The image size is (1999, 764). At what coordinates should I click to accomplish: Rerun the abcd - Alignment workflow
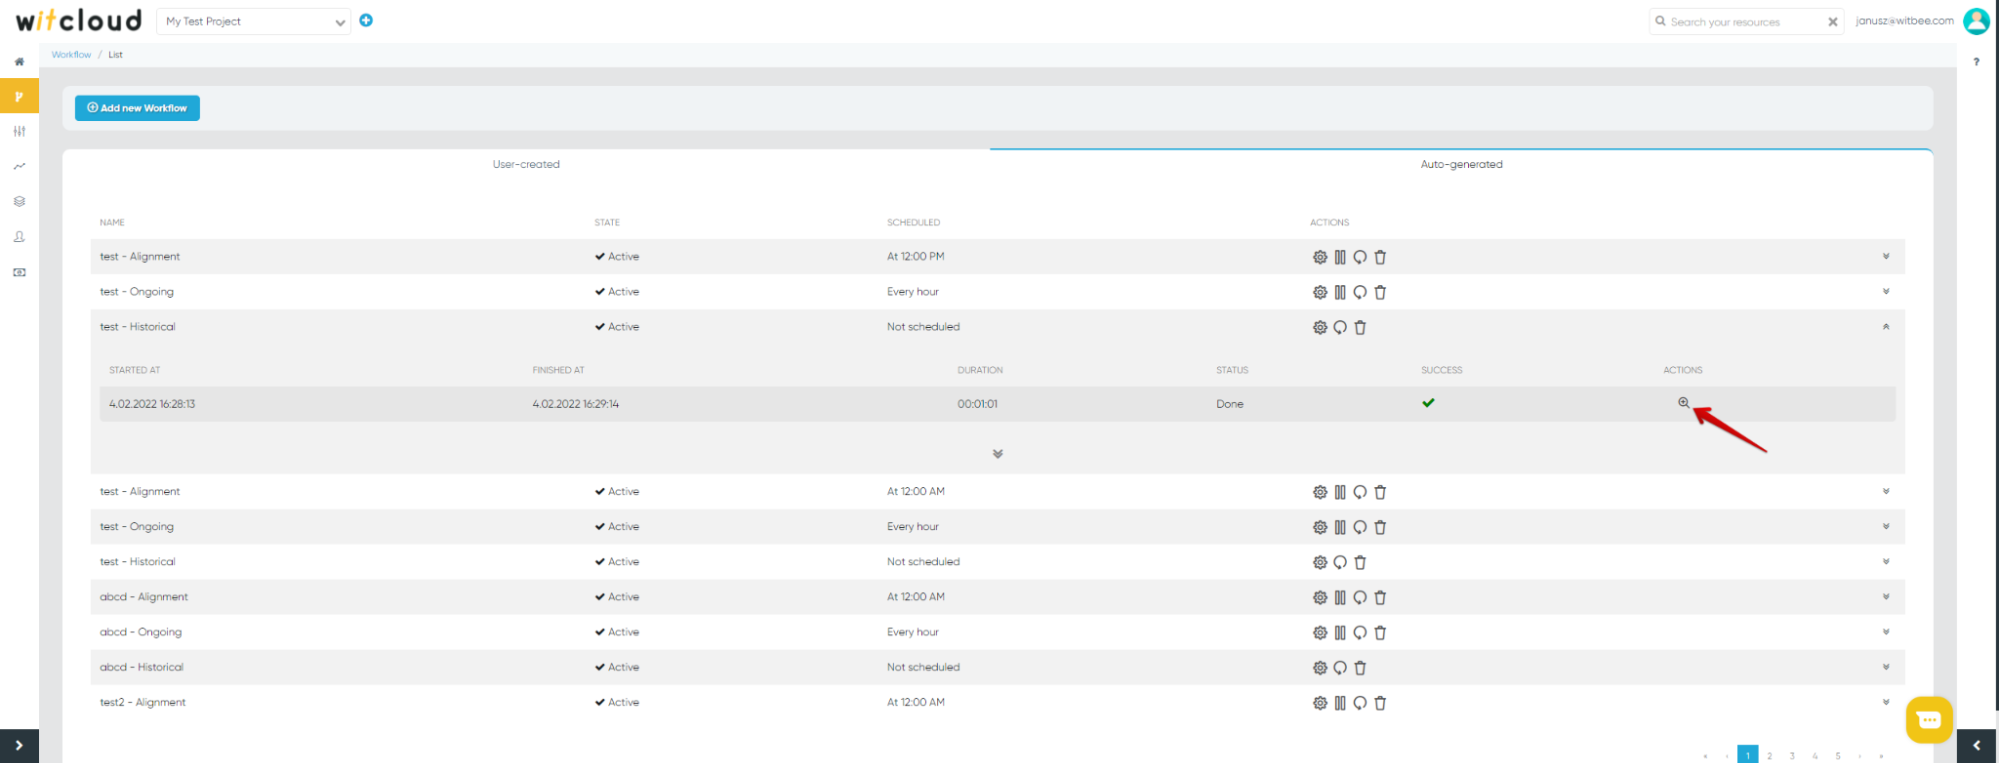point(1360,597)
